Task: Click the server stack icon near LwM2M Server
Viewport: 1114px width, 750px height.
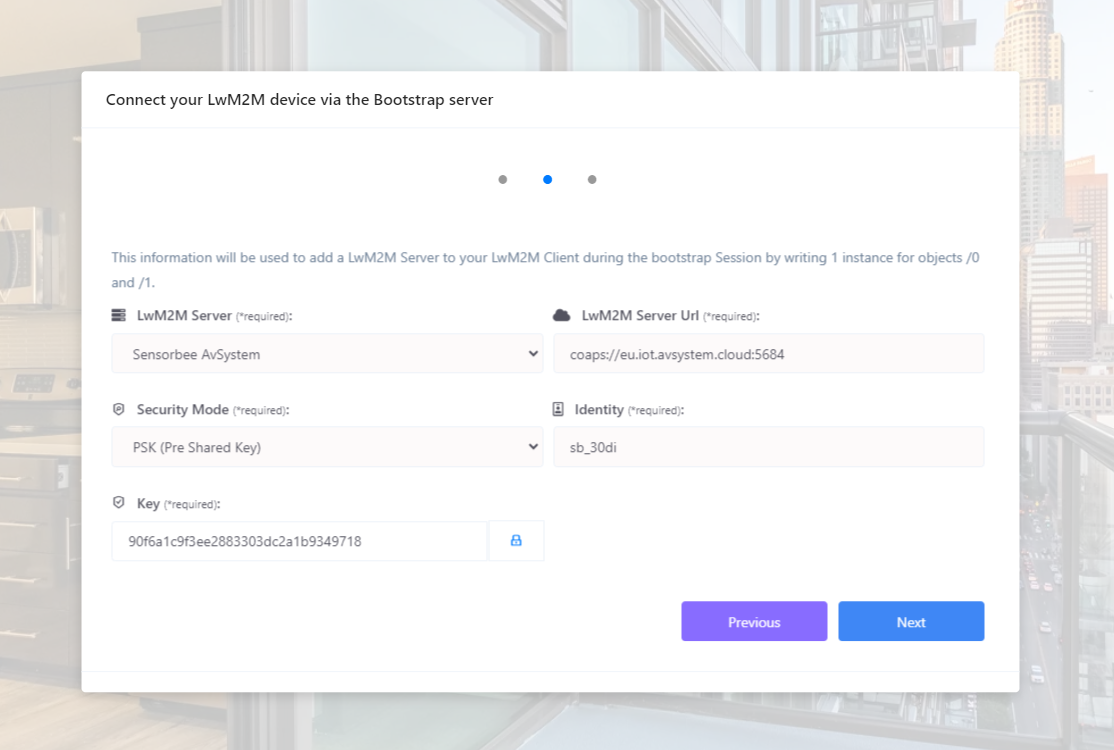Action: [x=119, y=315]
